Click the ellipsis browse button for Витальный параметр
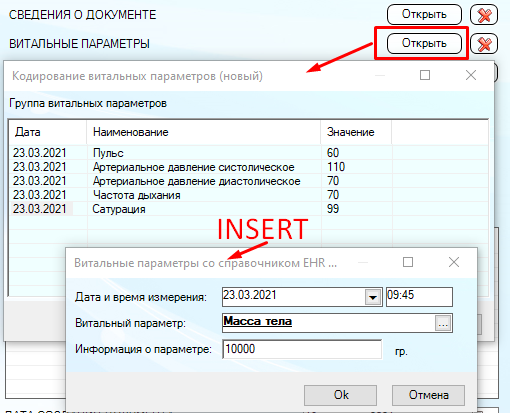Viewport: 510px width, 413px height. pos(443,323)
